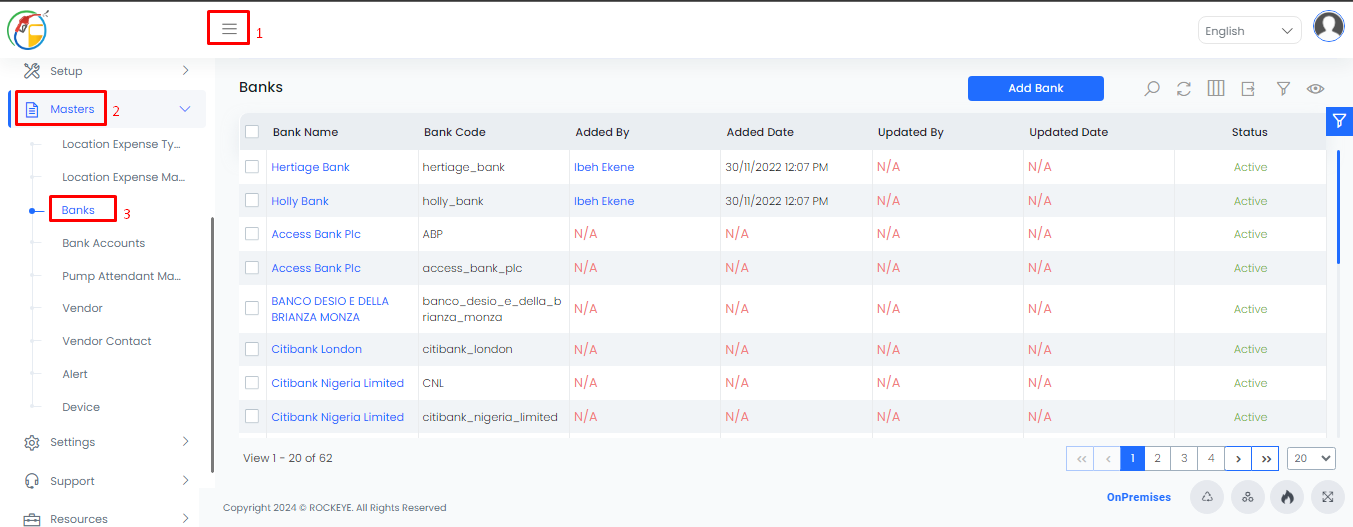Viewport: 1353px width, 527px height.
Task: Click the search magnifier icon
Action: tap(1152, 88)
